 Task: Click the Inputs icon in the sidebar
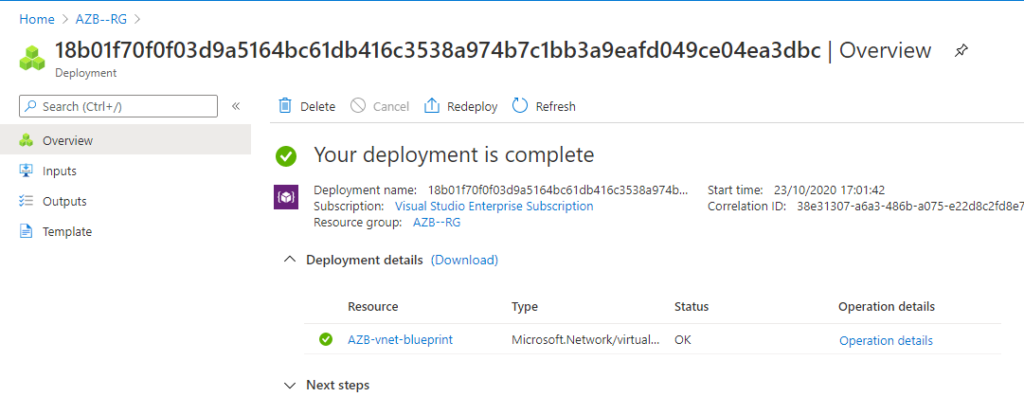point(26,171)
